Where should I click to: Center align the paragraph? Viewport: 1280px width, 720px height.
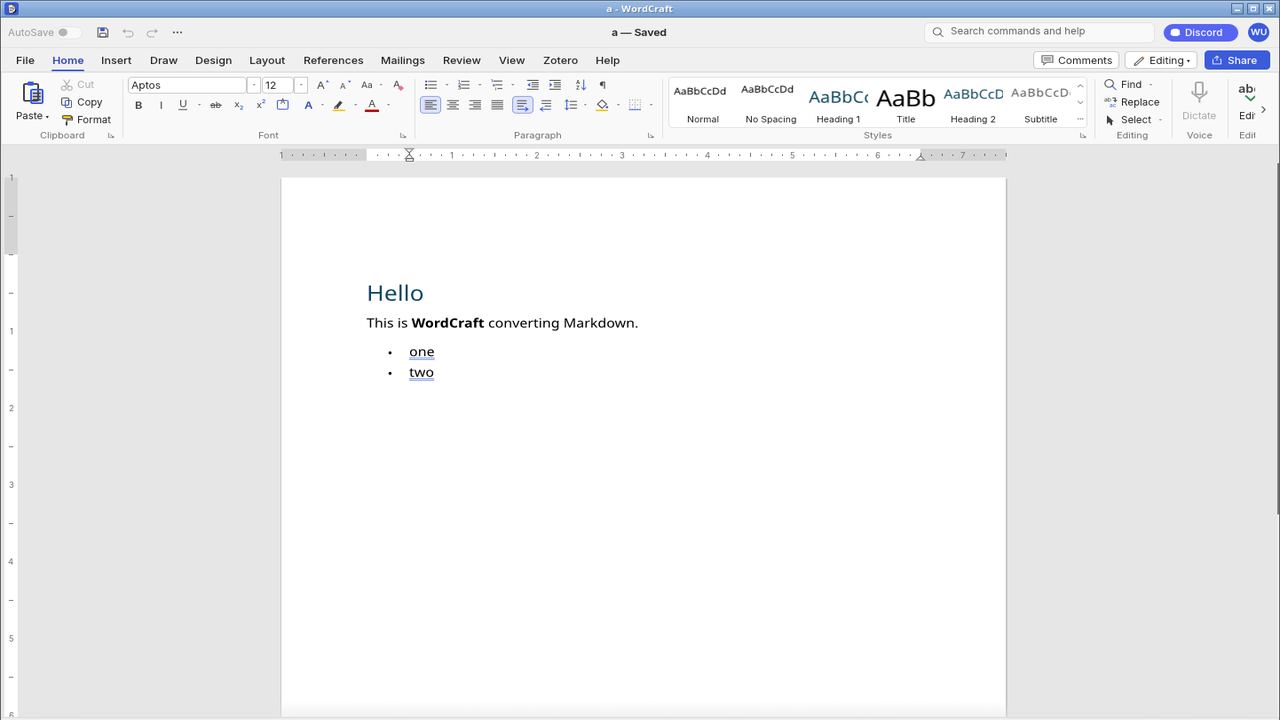tap(453, 105)
